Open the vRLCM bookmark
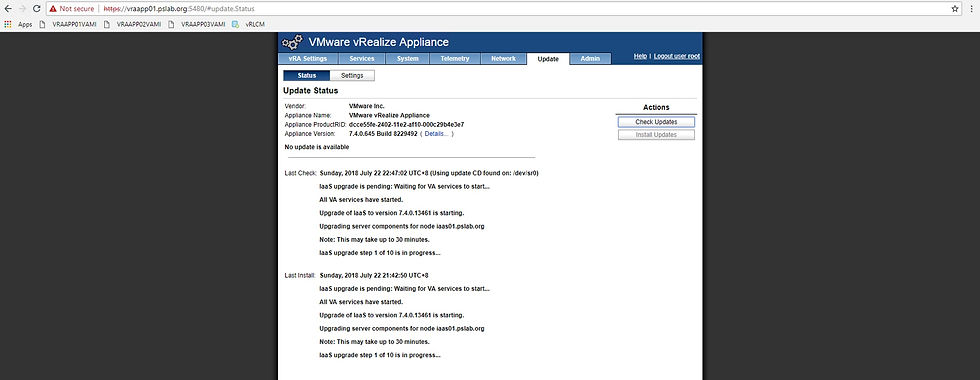The width and height of the screenshot is (980, 380). [x=249, y=24]
